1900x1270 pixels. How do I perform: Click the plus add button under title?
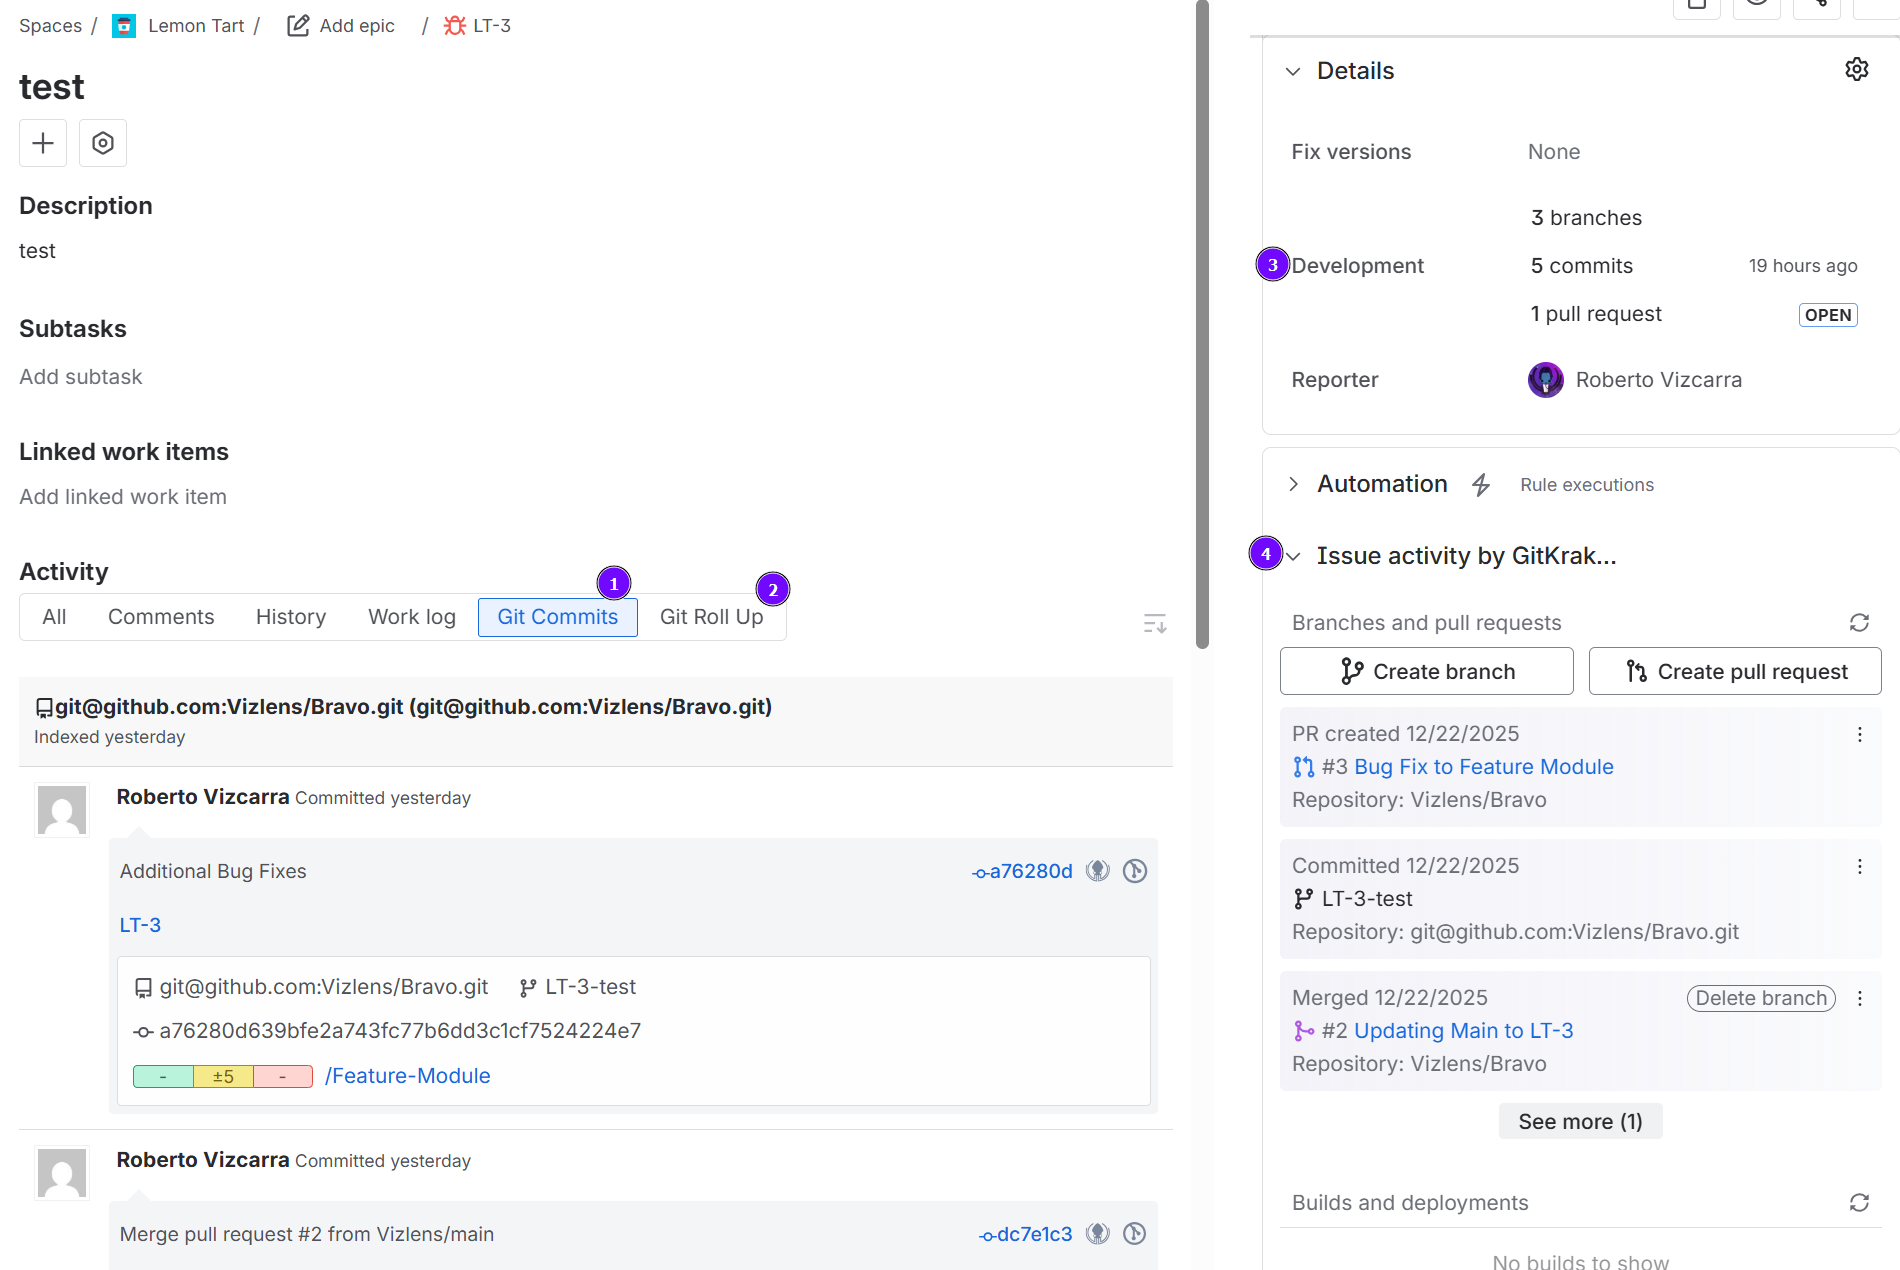click(43, 143)
